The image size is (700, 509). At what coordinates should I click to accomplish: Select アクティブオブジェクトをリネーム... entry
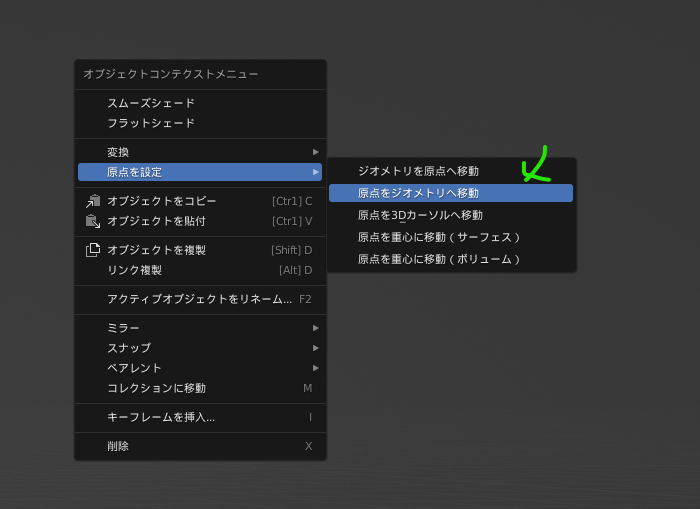(200, 299)
